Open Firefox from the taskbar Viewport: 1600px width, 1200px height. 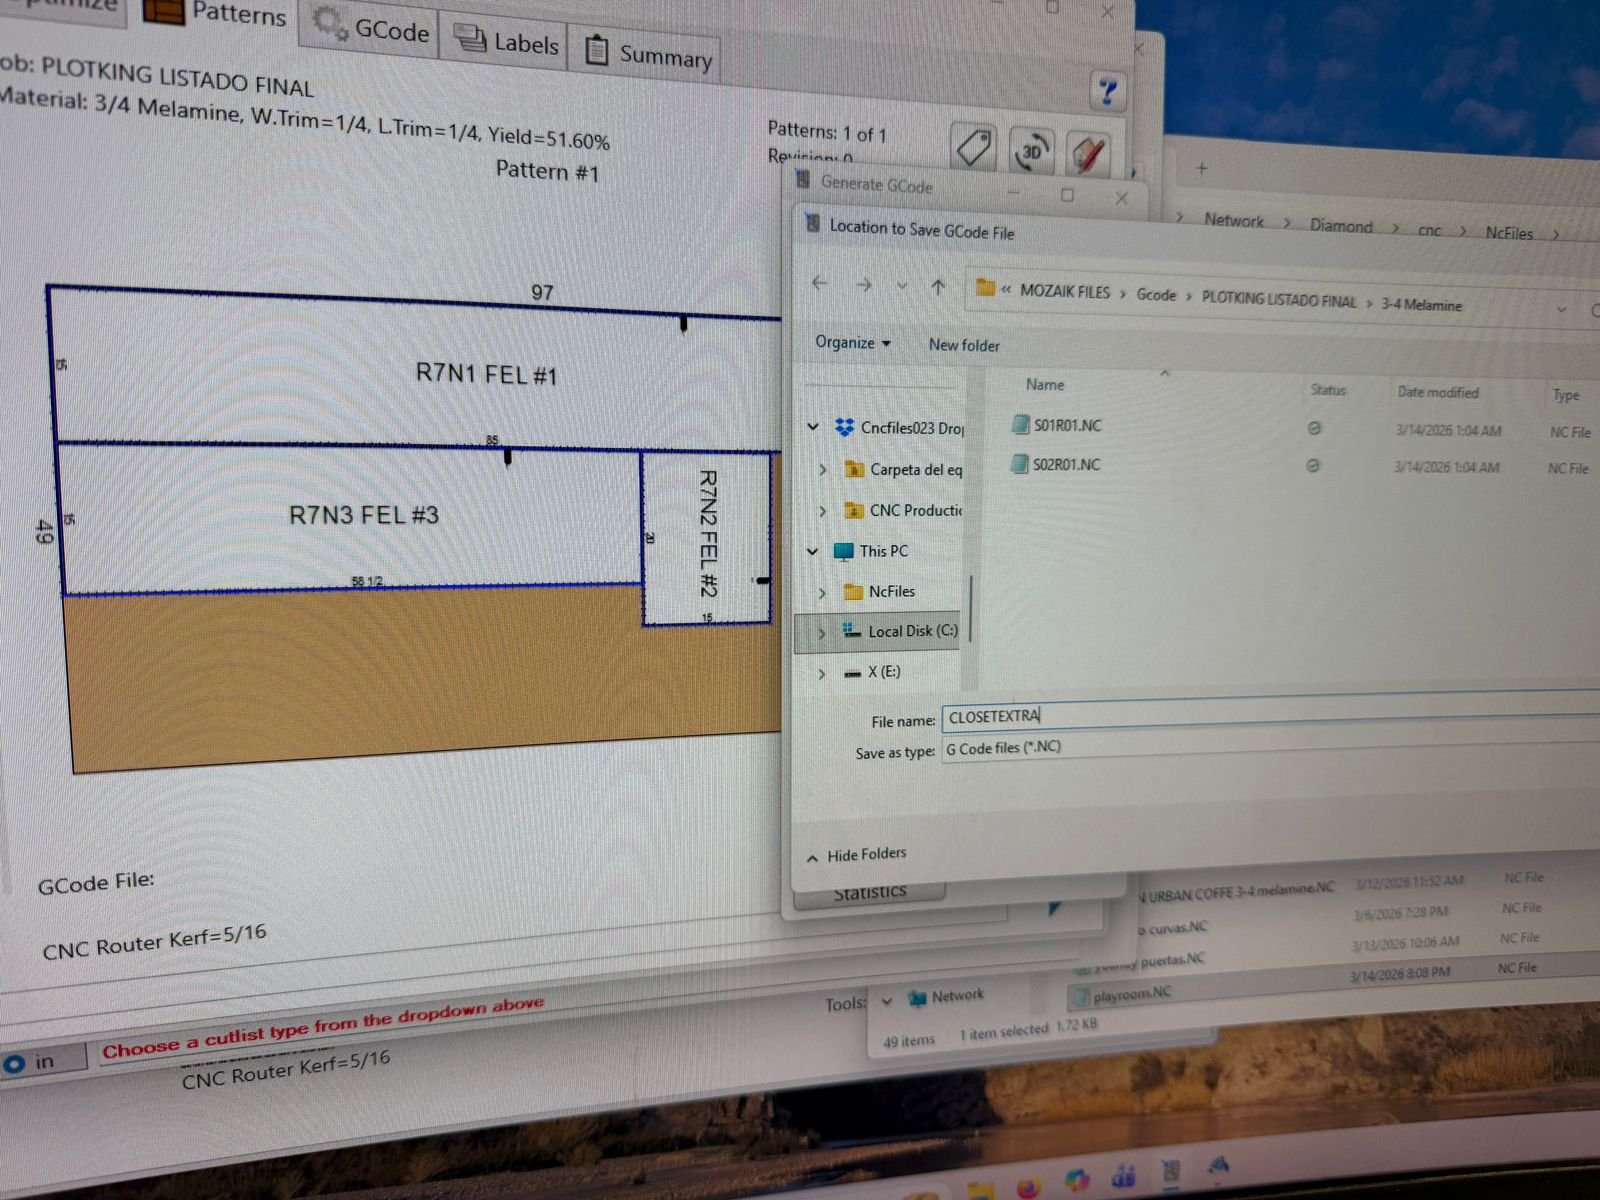click(x=1027, y=1190)
